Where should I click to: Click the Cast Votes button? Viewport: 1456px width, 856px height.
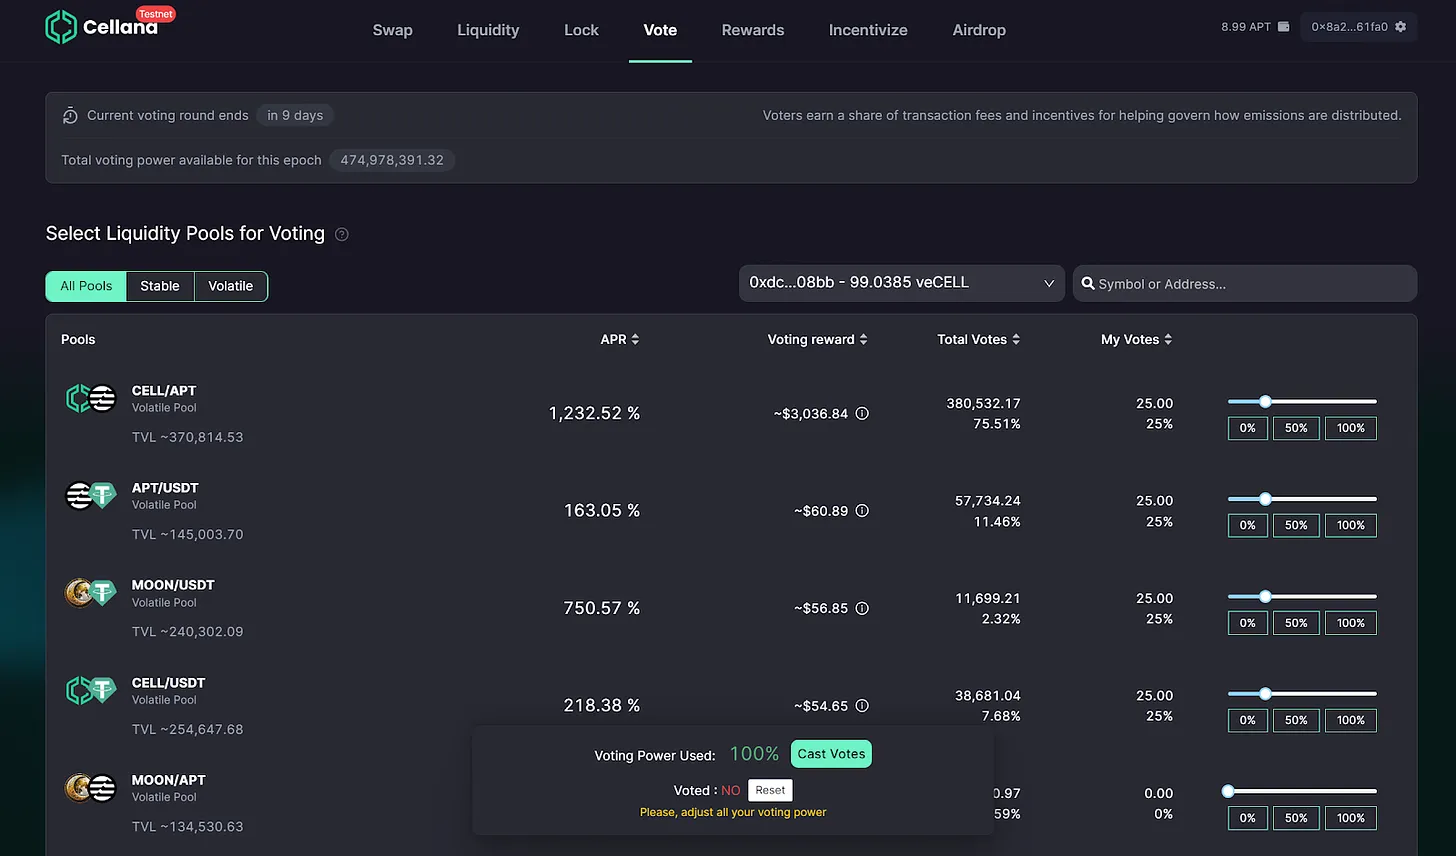(x=831, y=754)
